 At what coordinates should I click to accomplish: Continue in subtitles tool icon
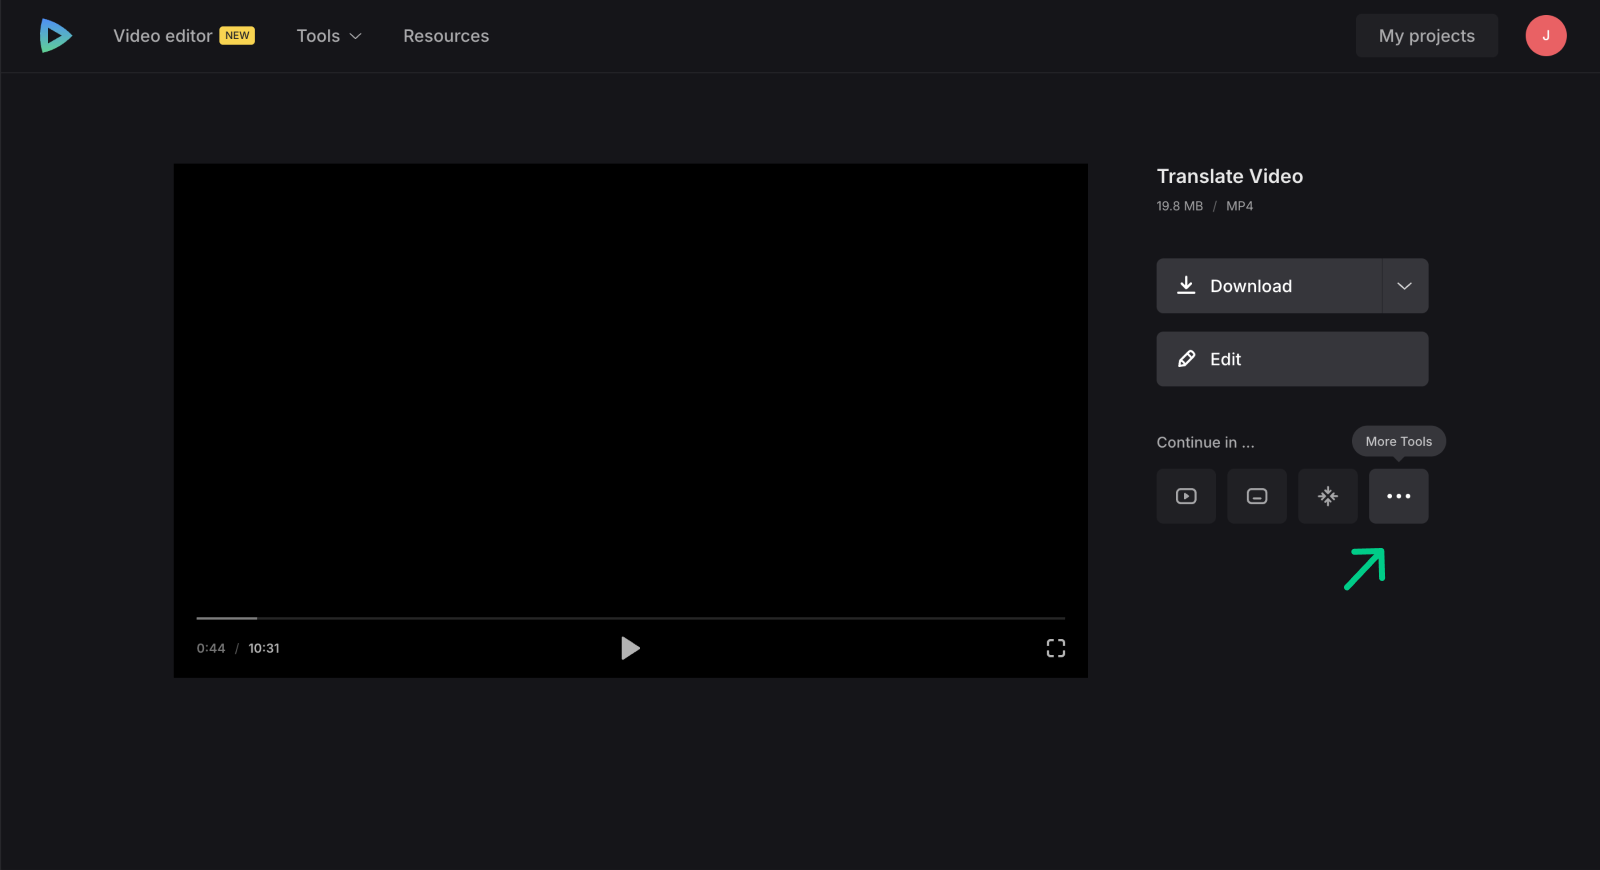pyautogui.click(x=1257, y=496)
